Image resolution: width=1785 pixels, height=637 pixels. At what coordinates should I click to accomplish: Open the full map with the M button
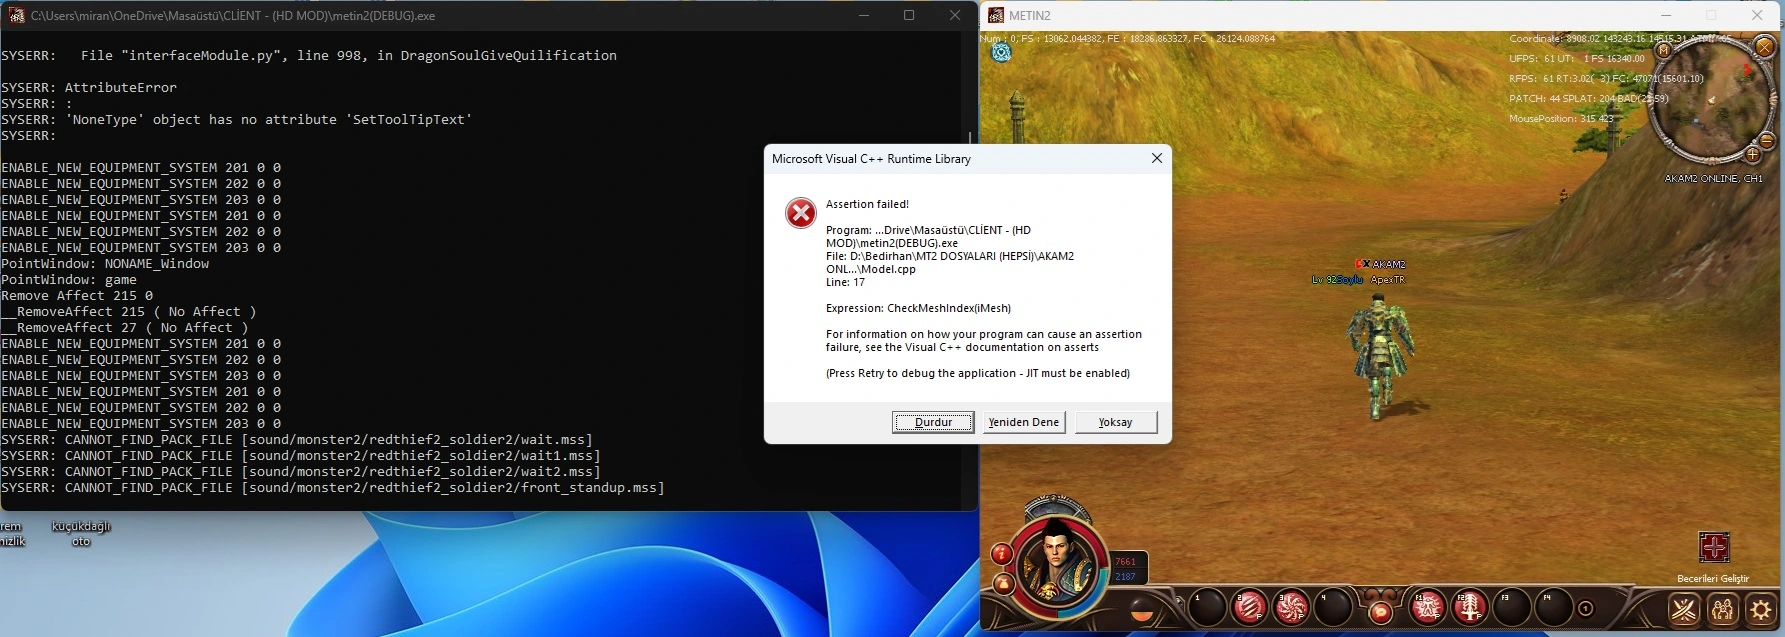pyautogui.click(x=1664, y=50)
